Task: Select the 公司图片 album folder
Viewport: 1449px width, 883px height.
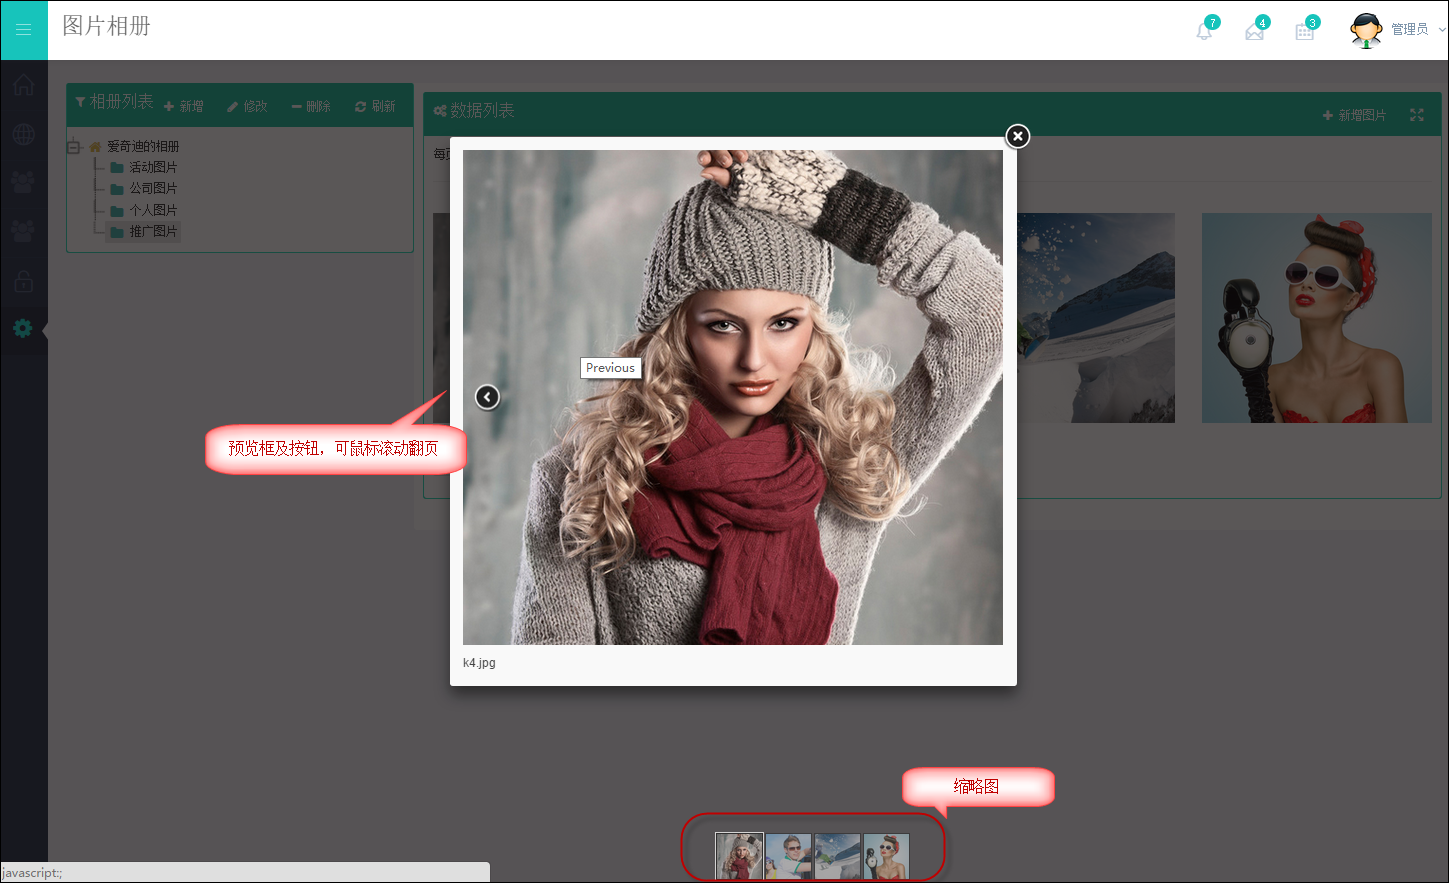Action: (x=153, y=188)
